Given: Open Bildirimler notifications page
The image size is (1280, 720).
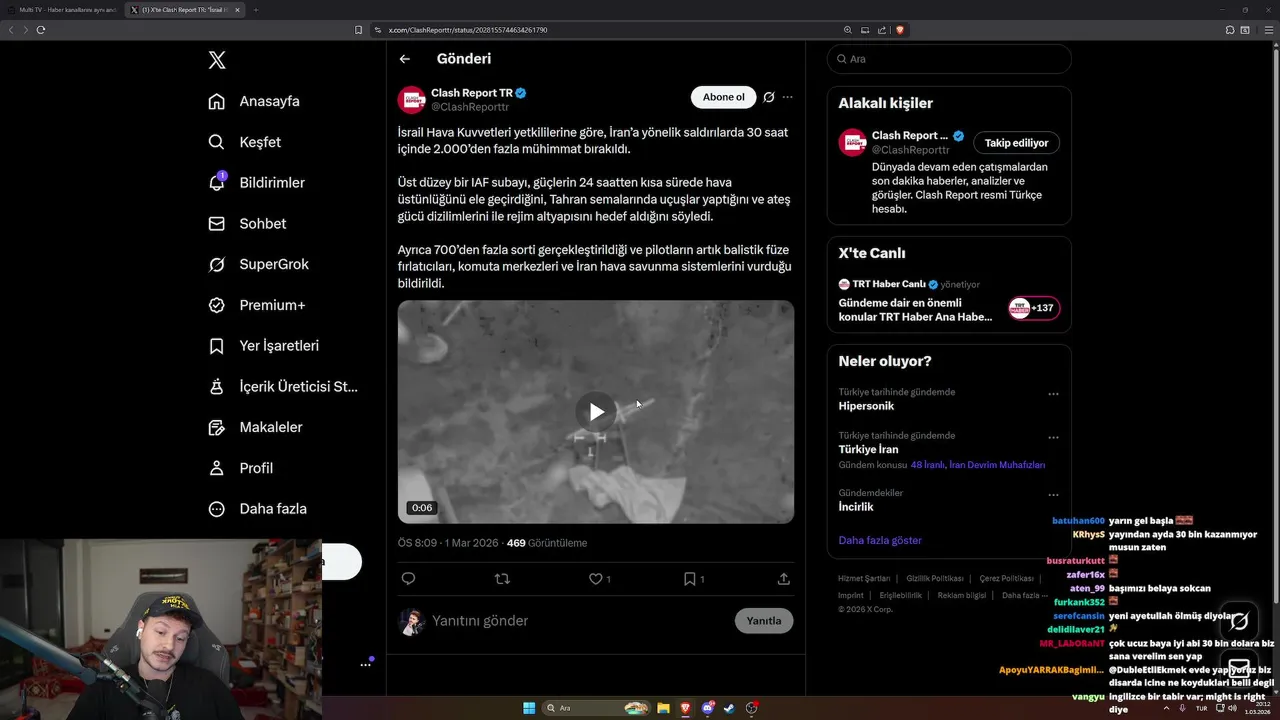Looking at the screenshot, I should (x=257, y=183).
